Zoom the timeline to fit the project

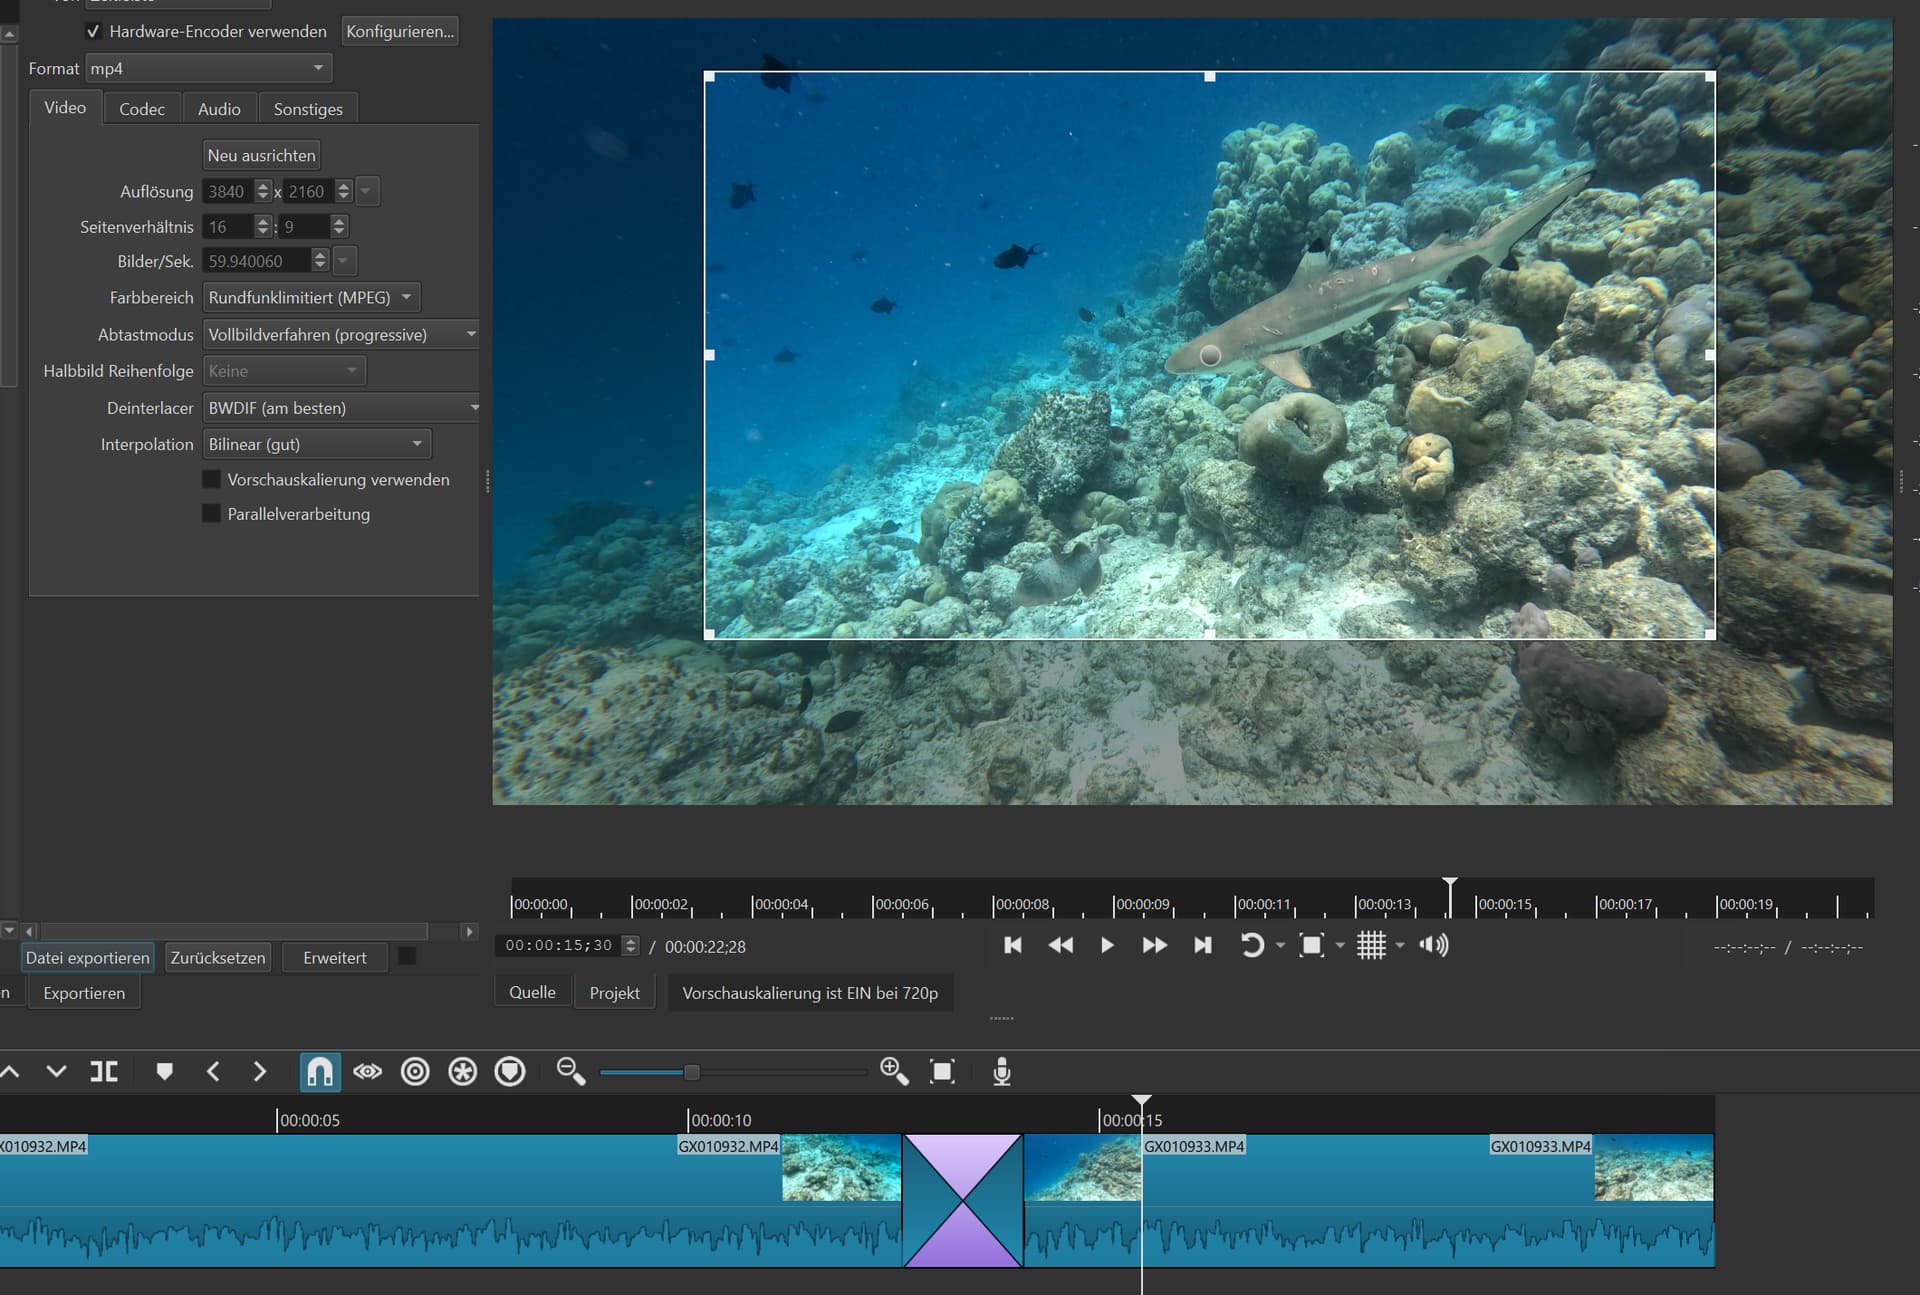(941, 1071)
